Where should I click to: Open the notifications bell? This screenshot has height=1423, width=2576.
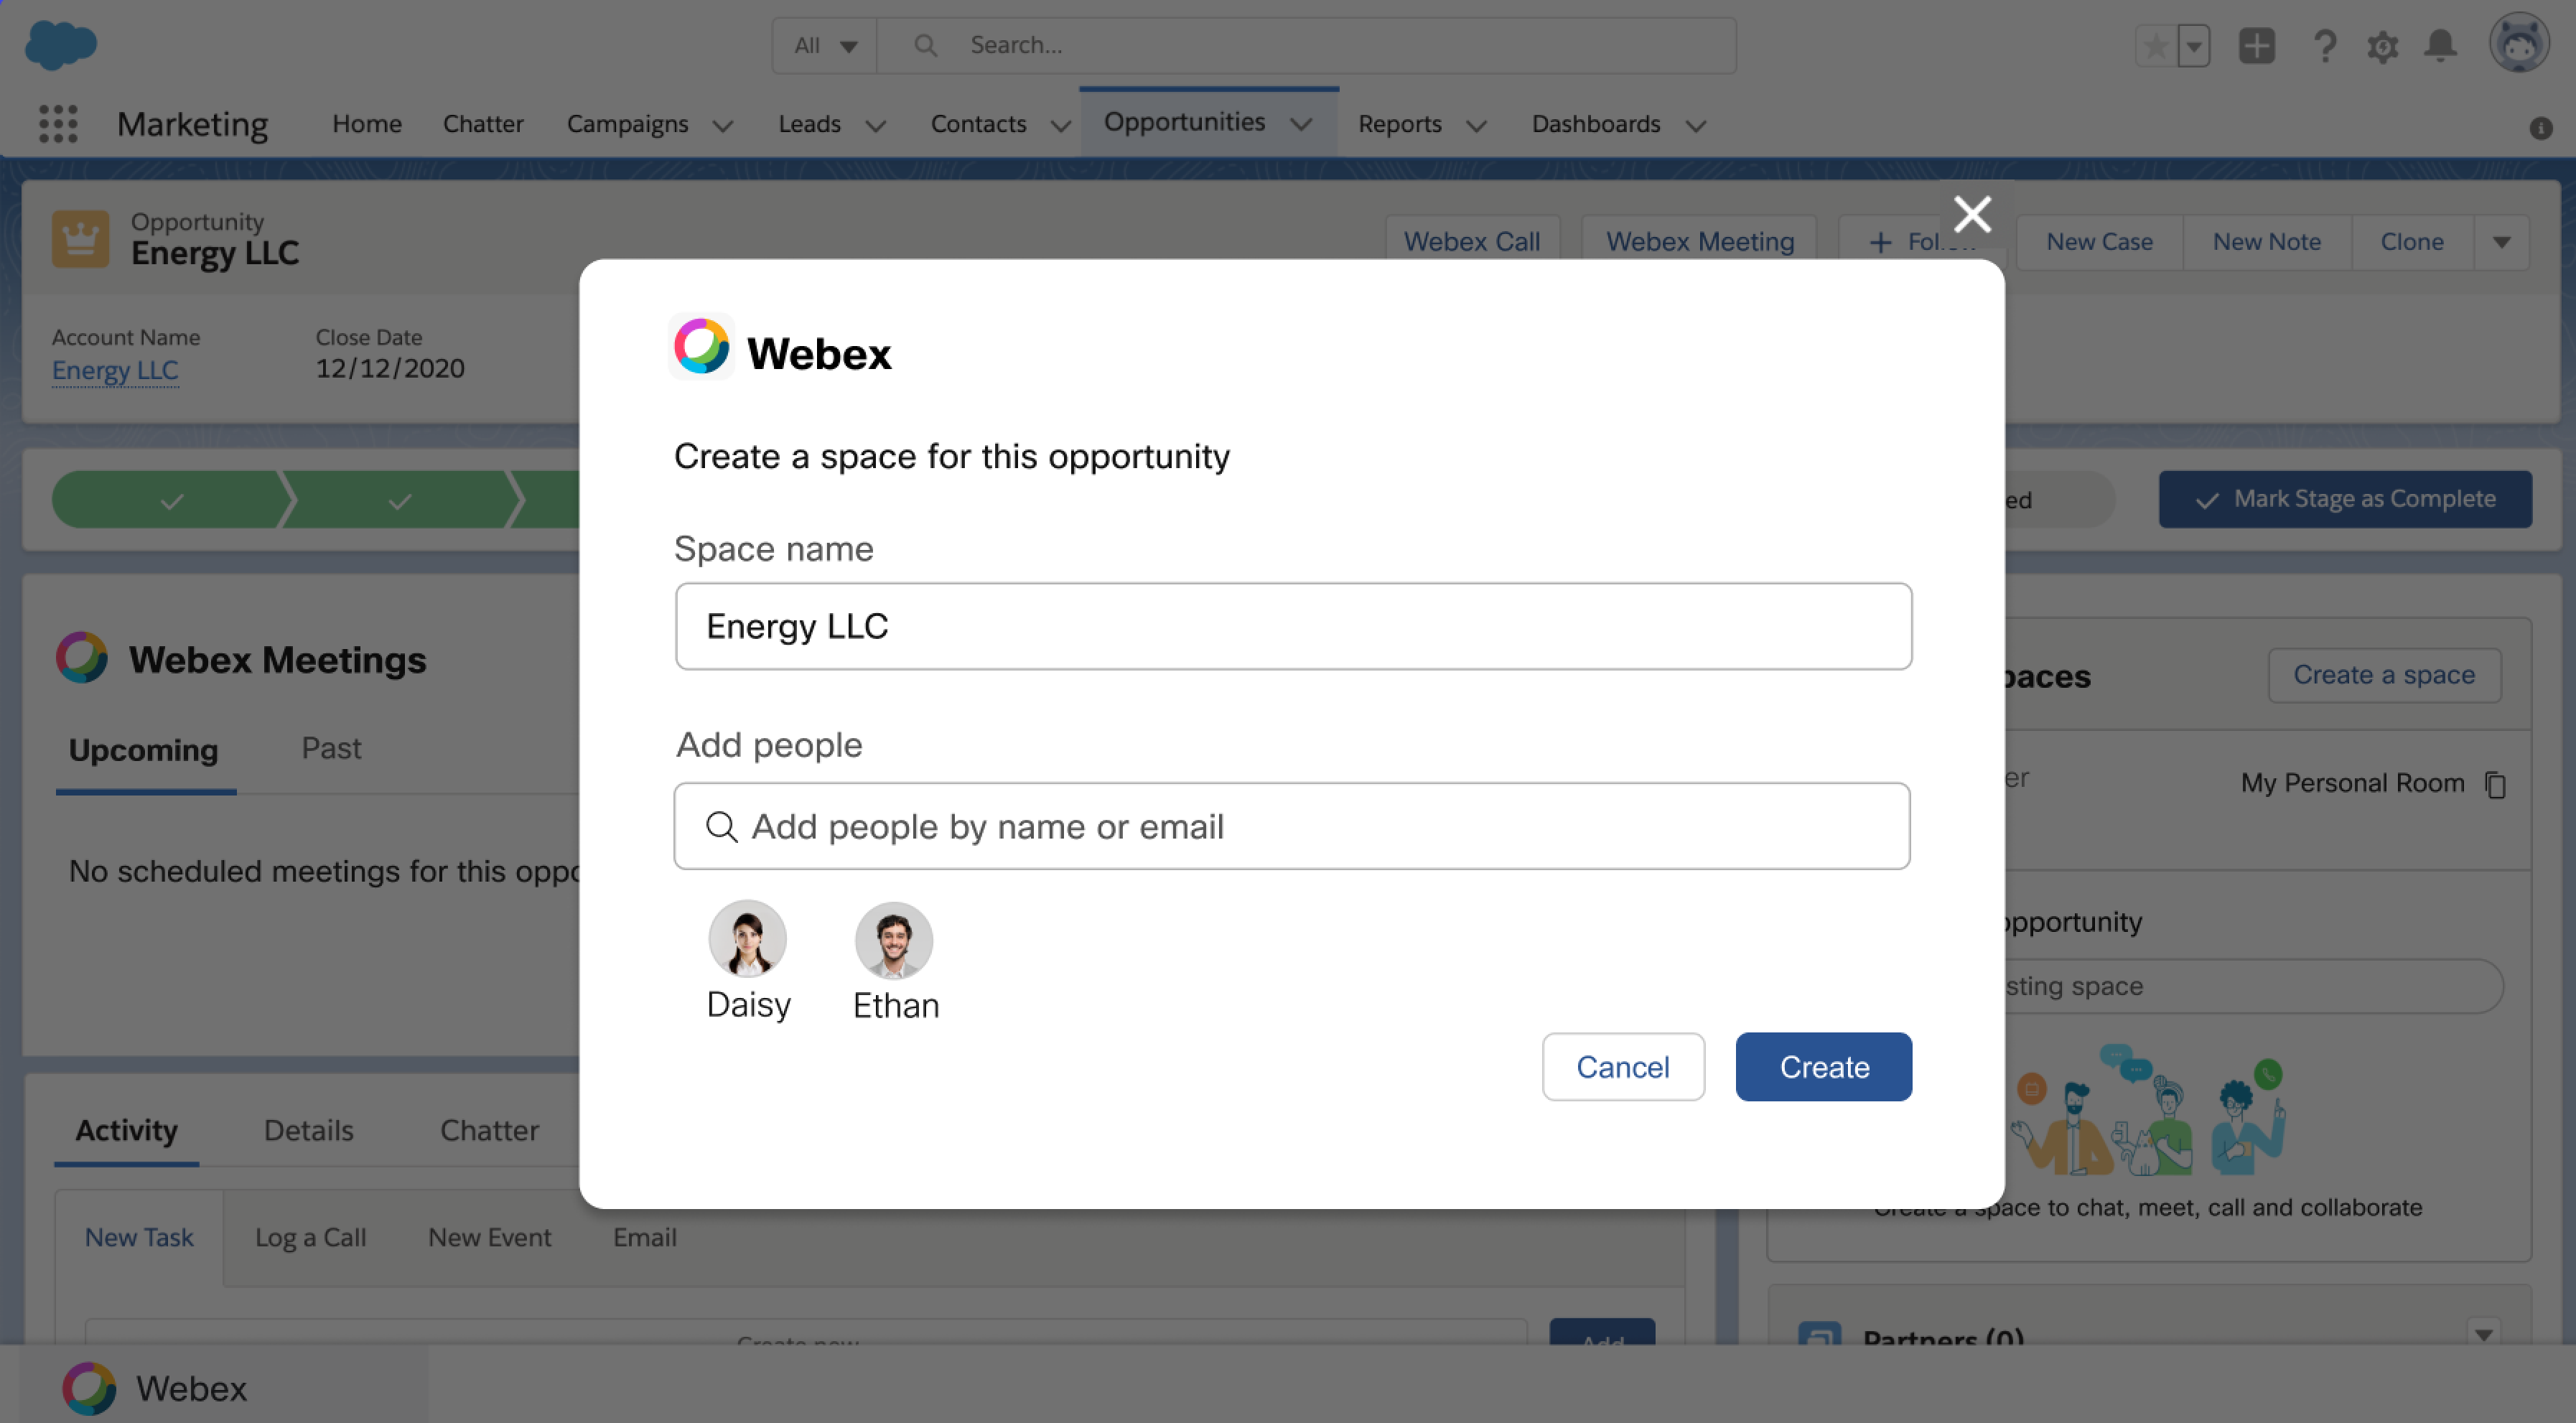coord(2441,46)
